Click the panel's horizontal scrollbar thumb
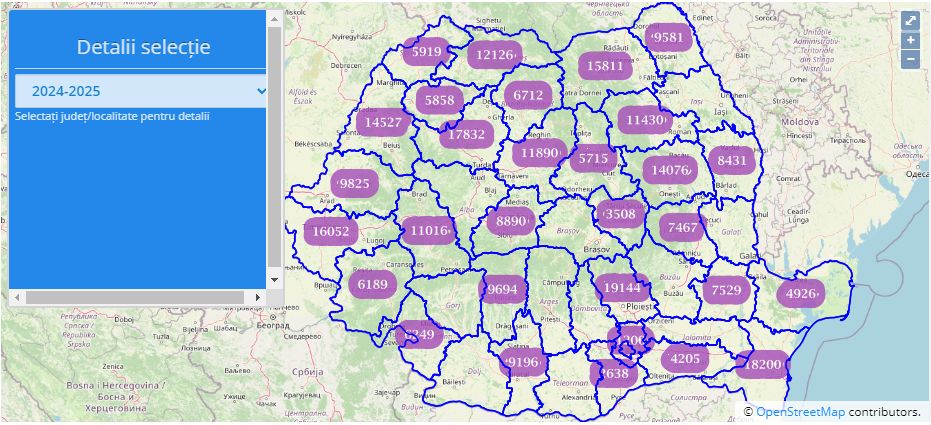Screen dimensions: 931x425 tap(133, 297)
